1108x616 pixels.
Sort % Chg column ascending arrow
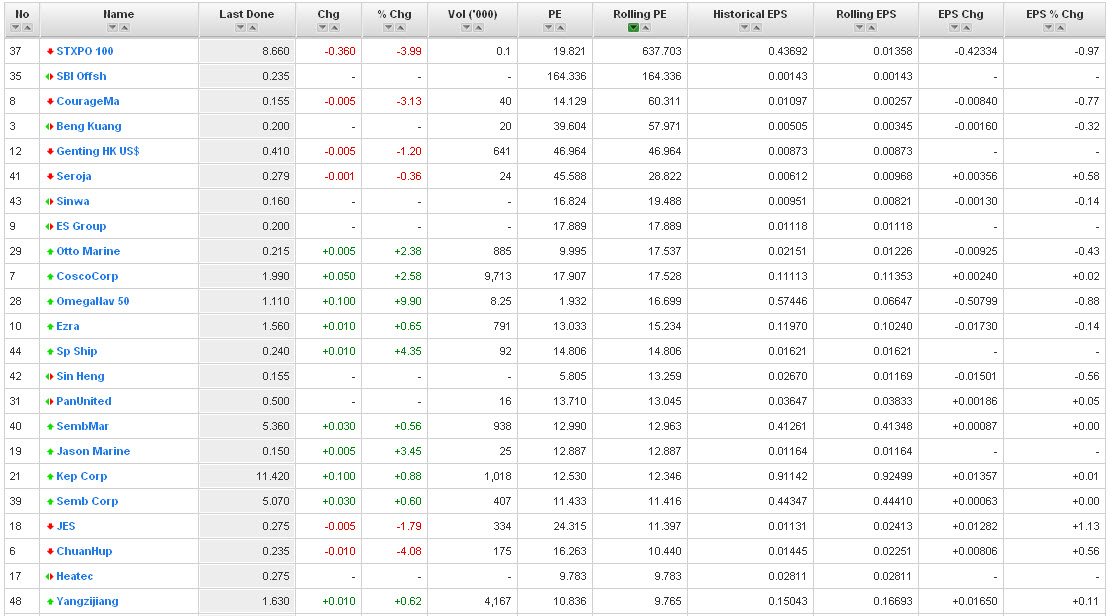coord(400,28)
